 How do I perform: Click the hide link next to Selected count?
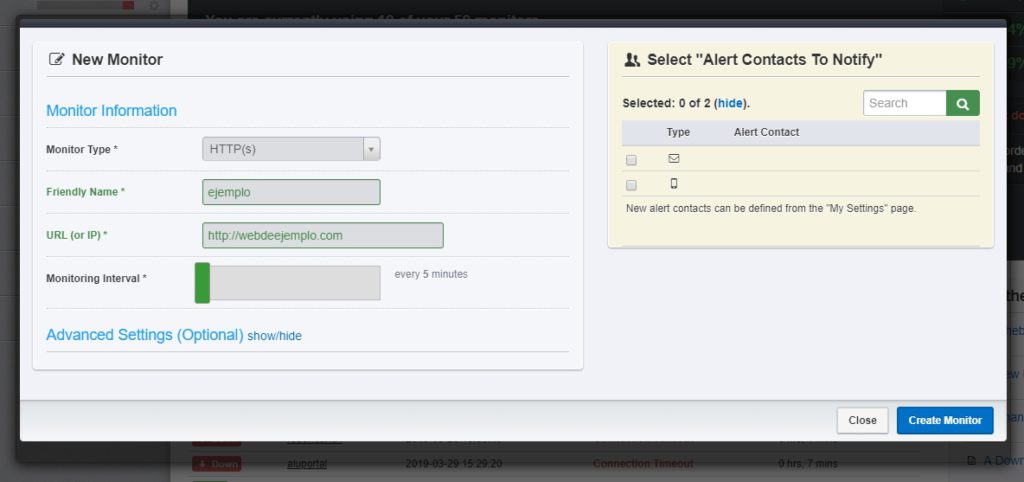click(x=730, y=103)
